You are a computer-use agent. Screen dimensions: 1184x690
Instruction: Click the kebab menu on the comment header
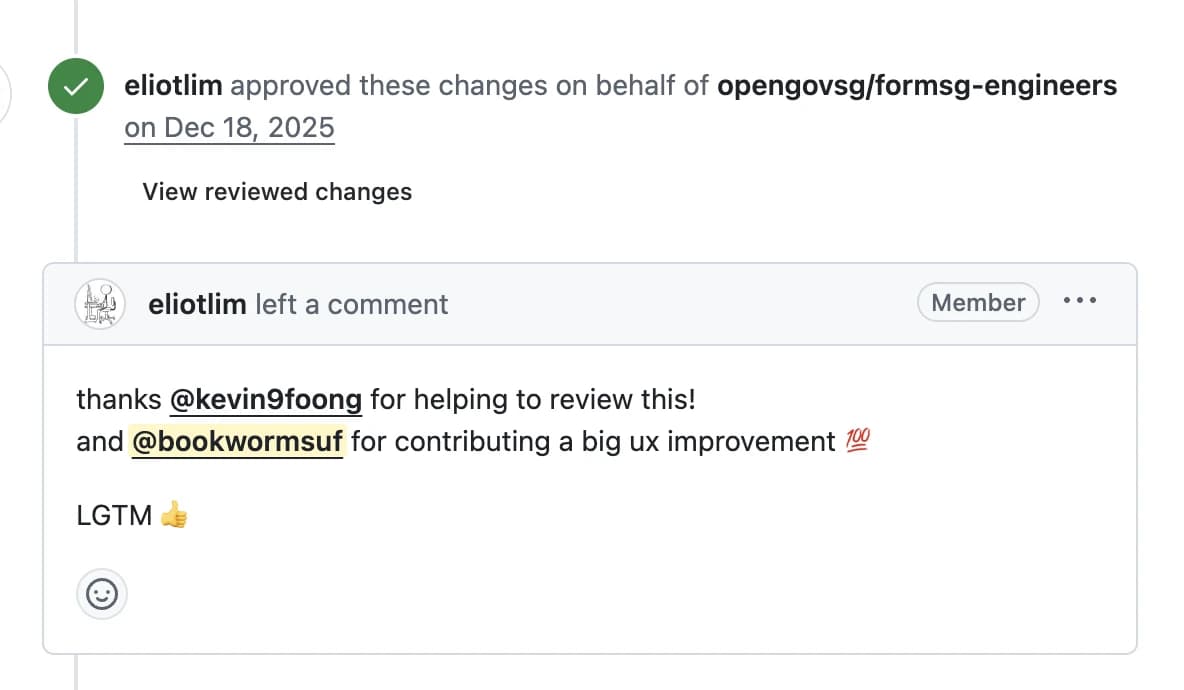point(1080,301)
